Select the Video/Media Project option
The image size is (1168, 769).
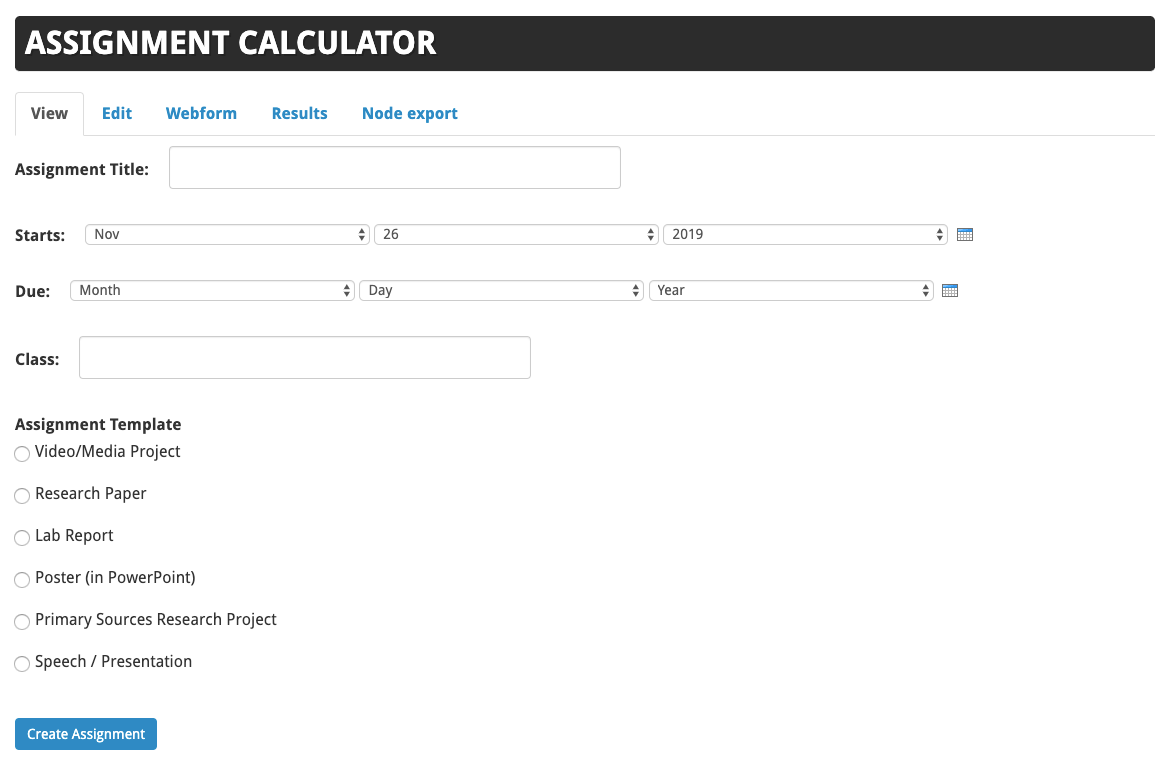tap(21, 453)
